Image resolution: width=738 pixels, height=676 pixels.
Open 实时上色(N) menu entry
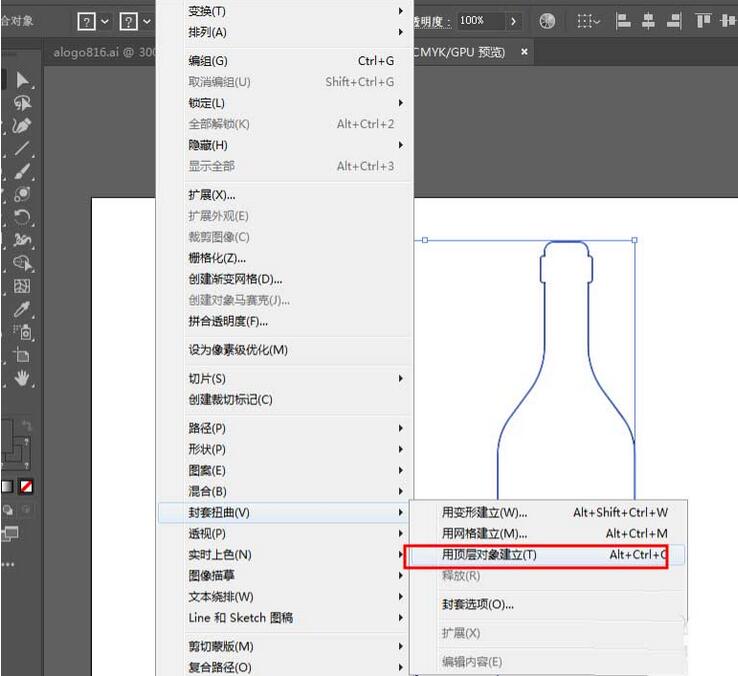(285, 555)
